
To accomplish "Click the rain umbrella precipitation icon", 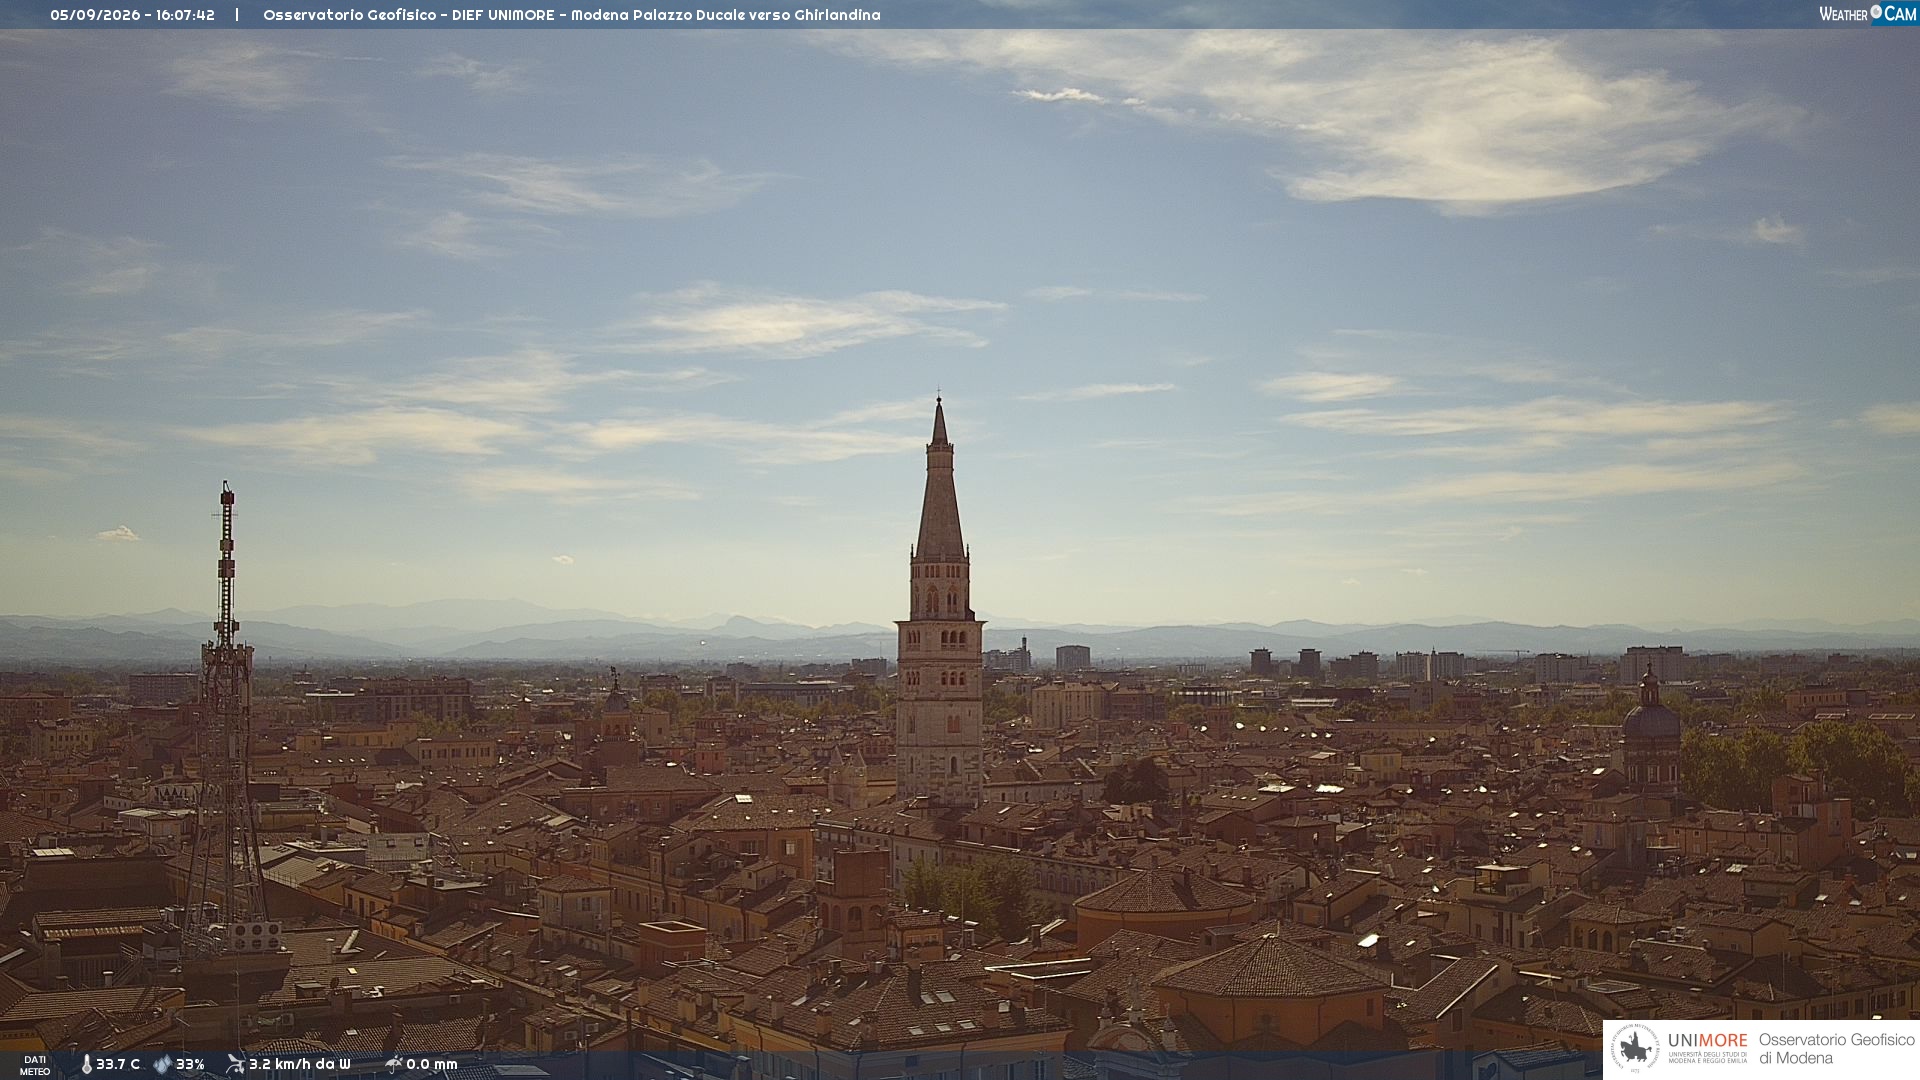I will tap(394, 1064).
